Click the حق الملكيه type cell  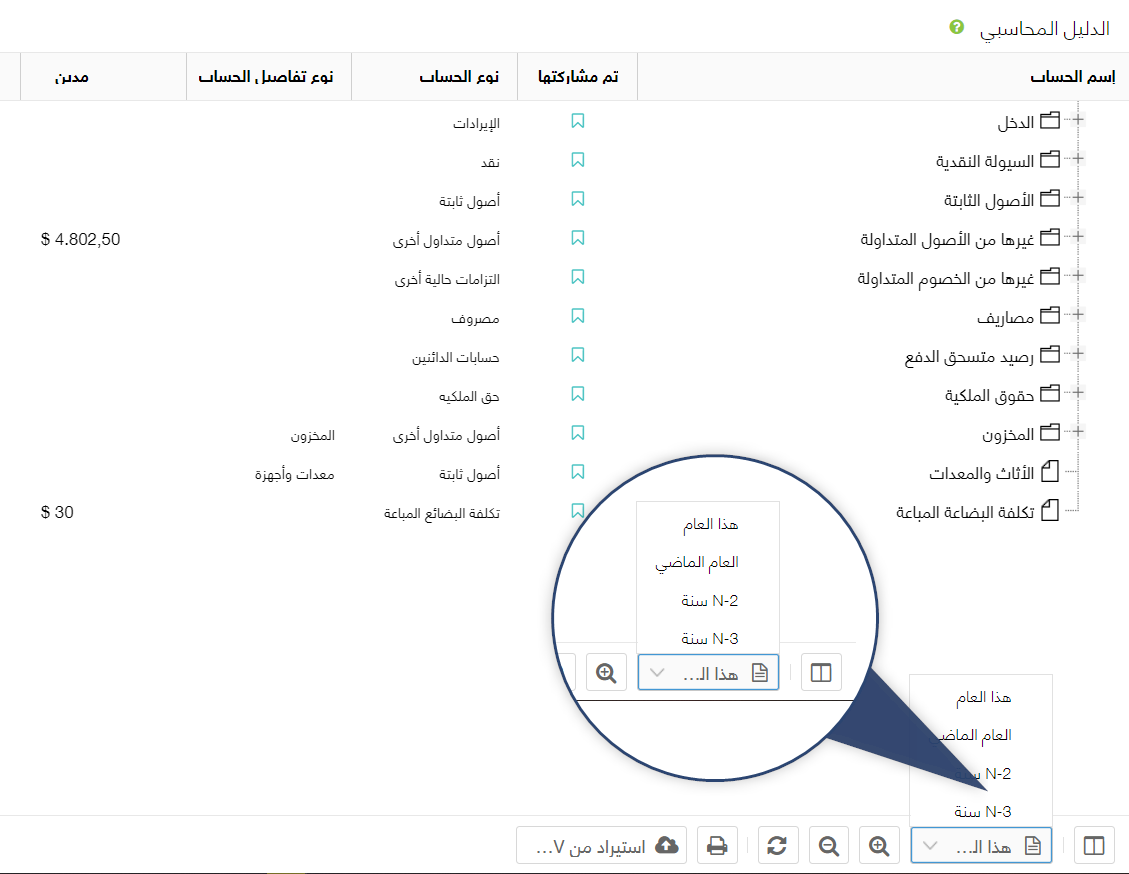point(469,396)
